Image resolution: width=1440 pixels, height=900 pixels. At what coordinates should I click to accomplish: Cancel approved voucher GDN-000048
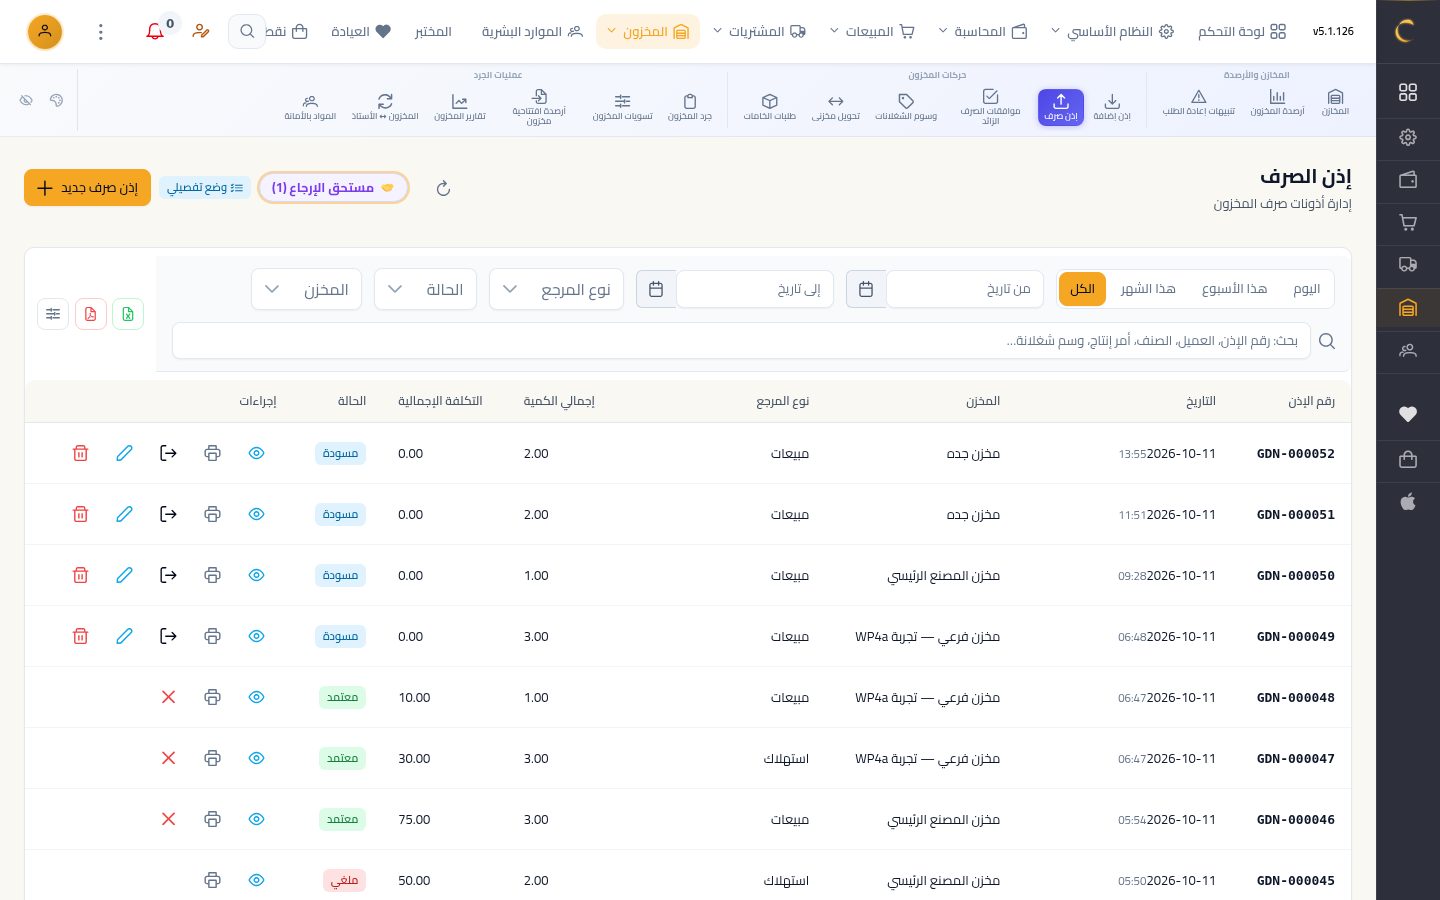click(x=168, y=697)
